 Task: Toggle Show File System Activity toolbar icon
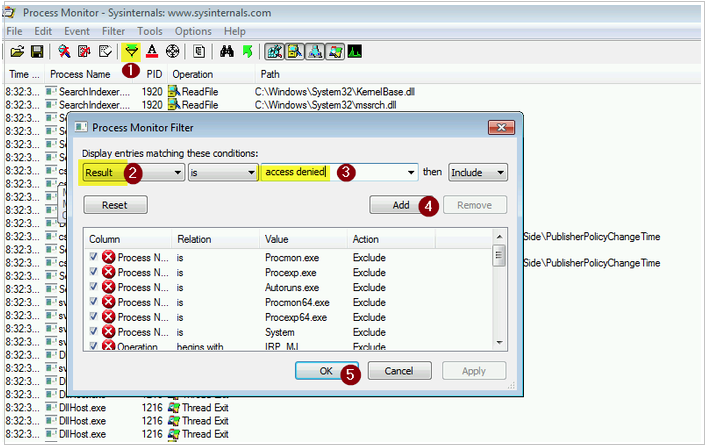coord(294,52)
